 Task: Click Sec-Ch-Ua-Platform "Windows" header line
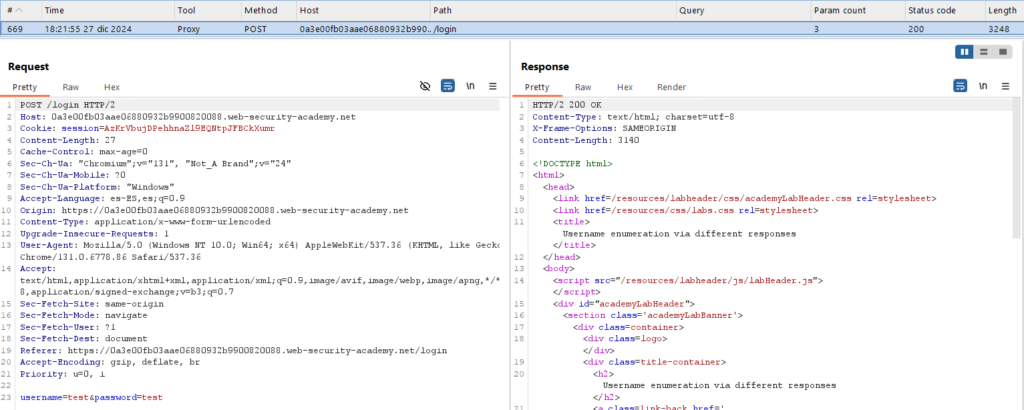(97, 187)
